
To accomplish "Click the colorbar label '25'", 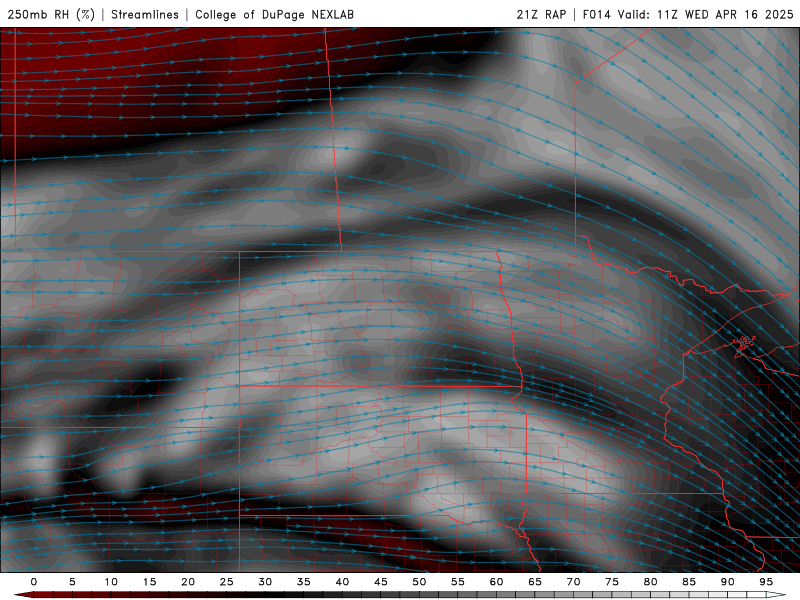I will [227, 582].
